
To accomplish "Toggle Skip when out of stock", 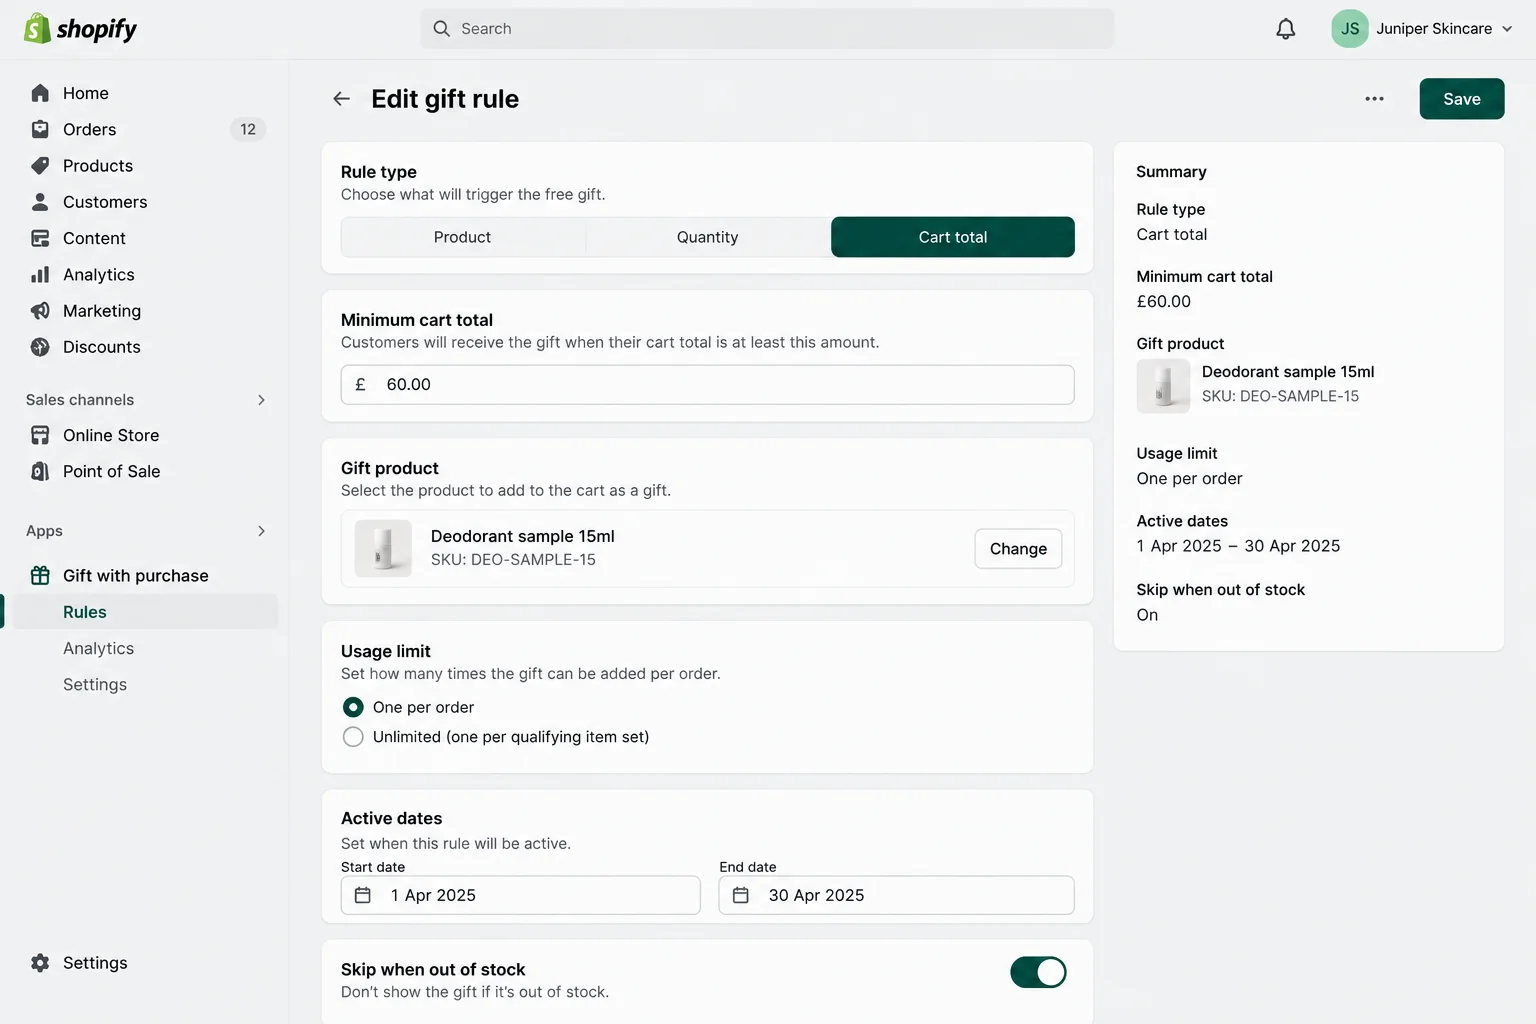I will tap(1038, 972).
